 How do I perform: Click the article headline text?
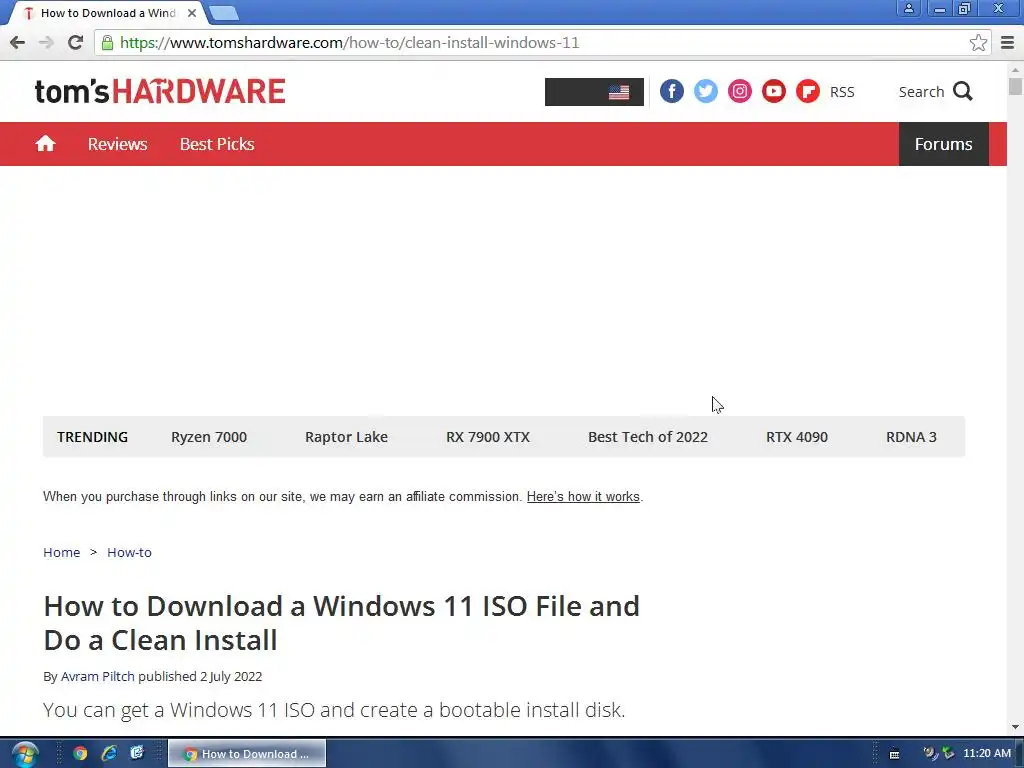point(342,623)
